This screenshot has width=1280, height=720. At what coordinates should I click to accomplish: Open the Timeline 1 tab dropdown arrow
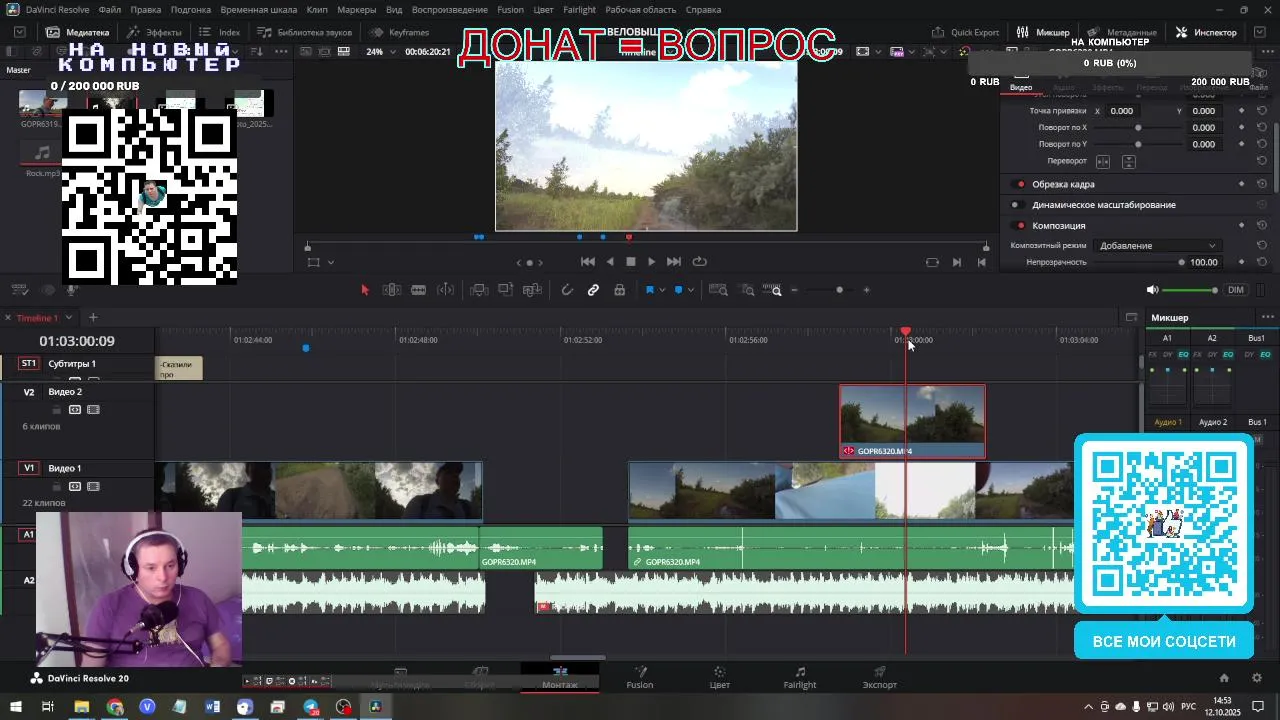tap(69, 318)
